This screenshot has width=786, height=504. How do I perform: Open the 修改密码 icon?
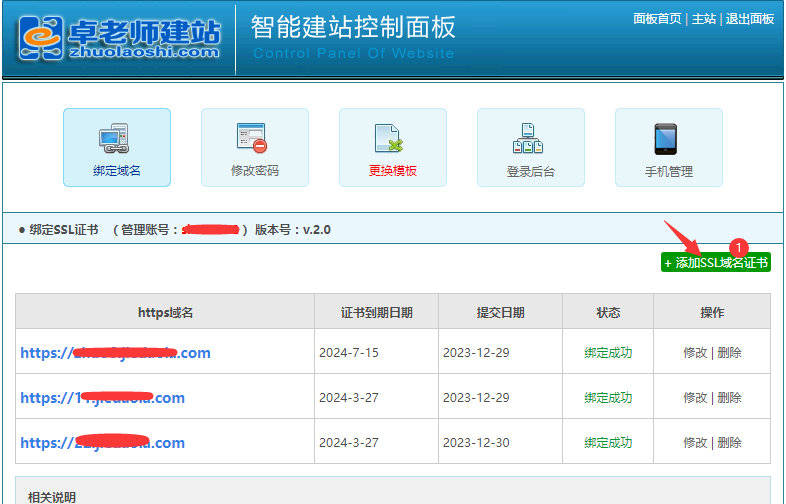tap(255, 138)
